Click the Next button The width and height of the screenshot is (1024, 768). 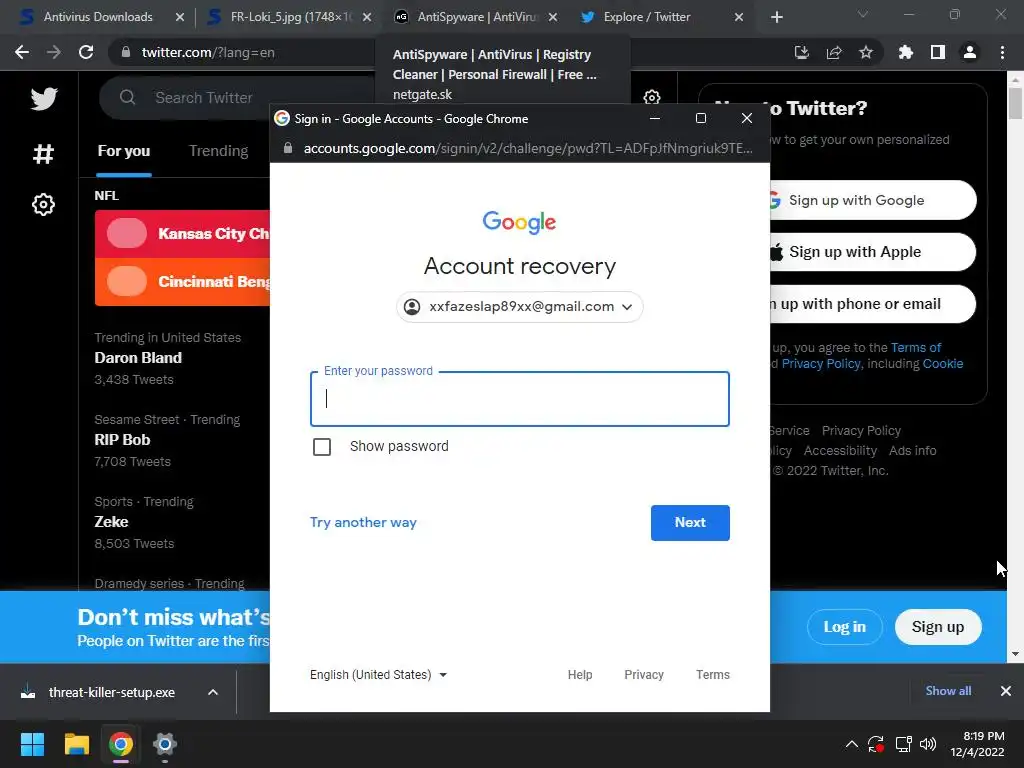coord(690,522)
